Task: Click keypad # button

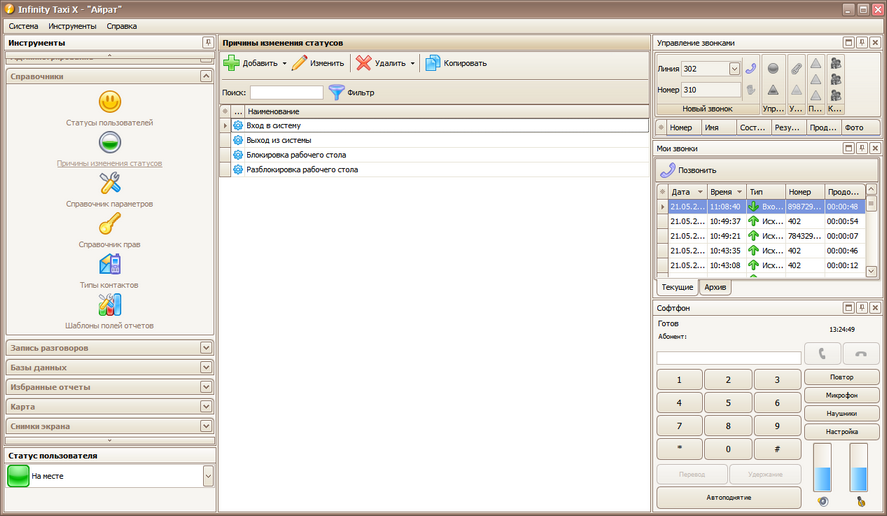Action: tap(777, 449)
